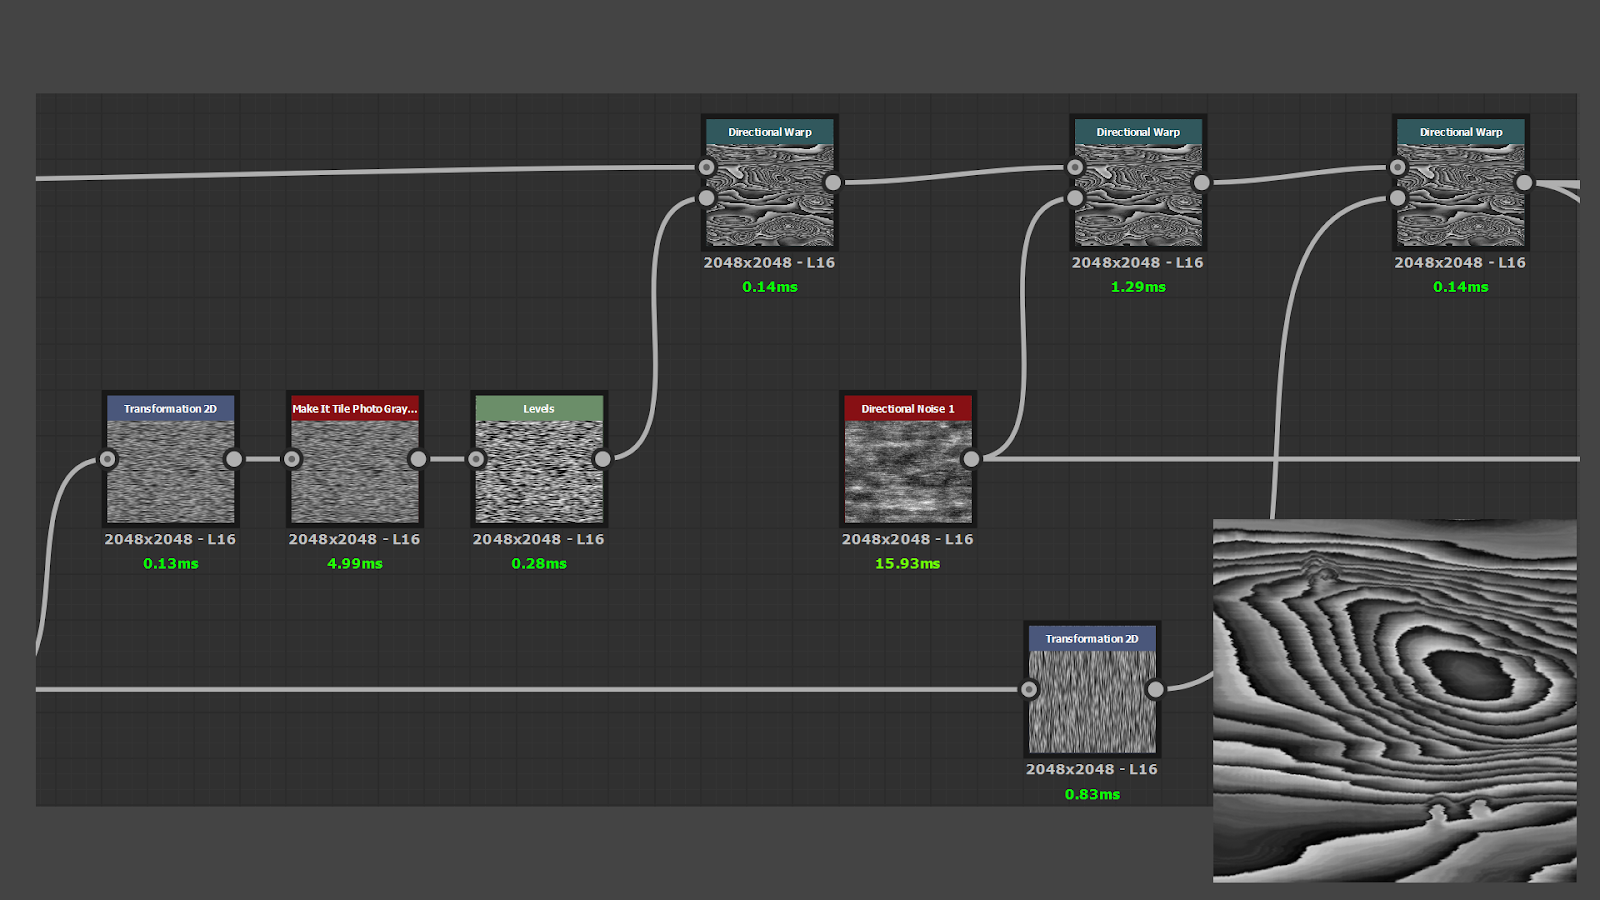Click the 1.29ms timing label
The image size is (1600, 900).
1138,287
